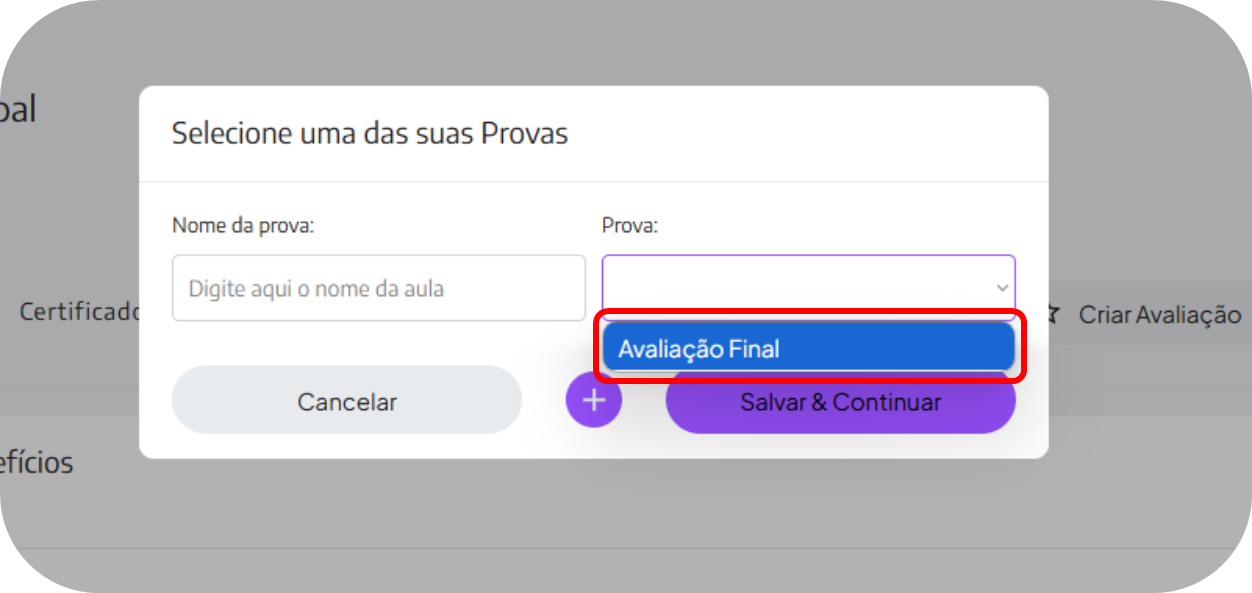Open the Prova select box
Image resolution: width=1252 pixels, height=593 pixels.
point(808,288)
